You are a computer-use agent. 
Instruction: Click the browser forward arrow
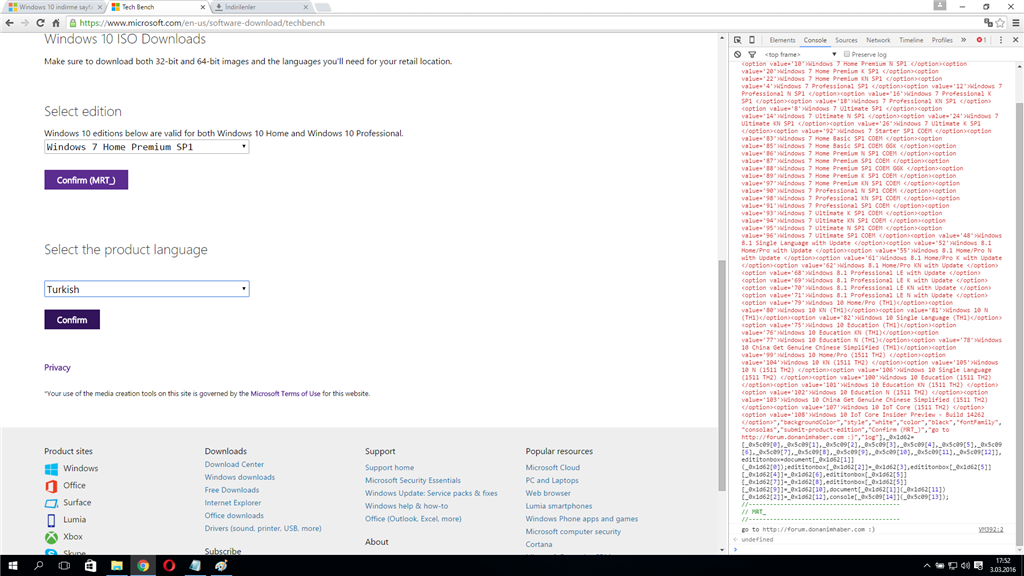[x=25, y=23]
